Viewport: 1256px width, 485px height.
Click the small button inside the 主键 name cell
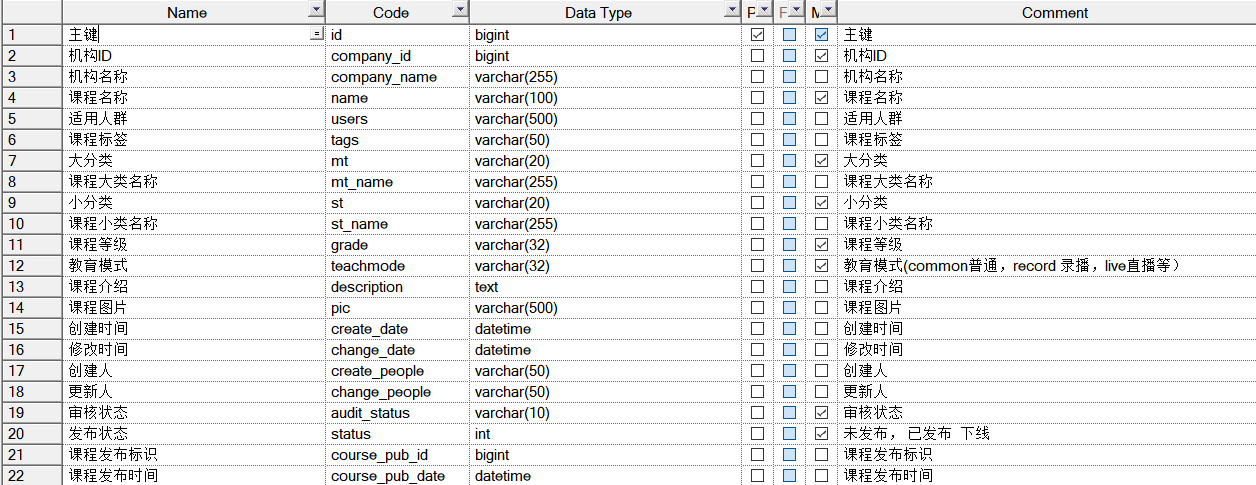coord(317,35)
